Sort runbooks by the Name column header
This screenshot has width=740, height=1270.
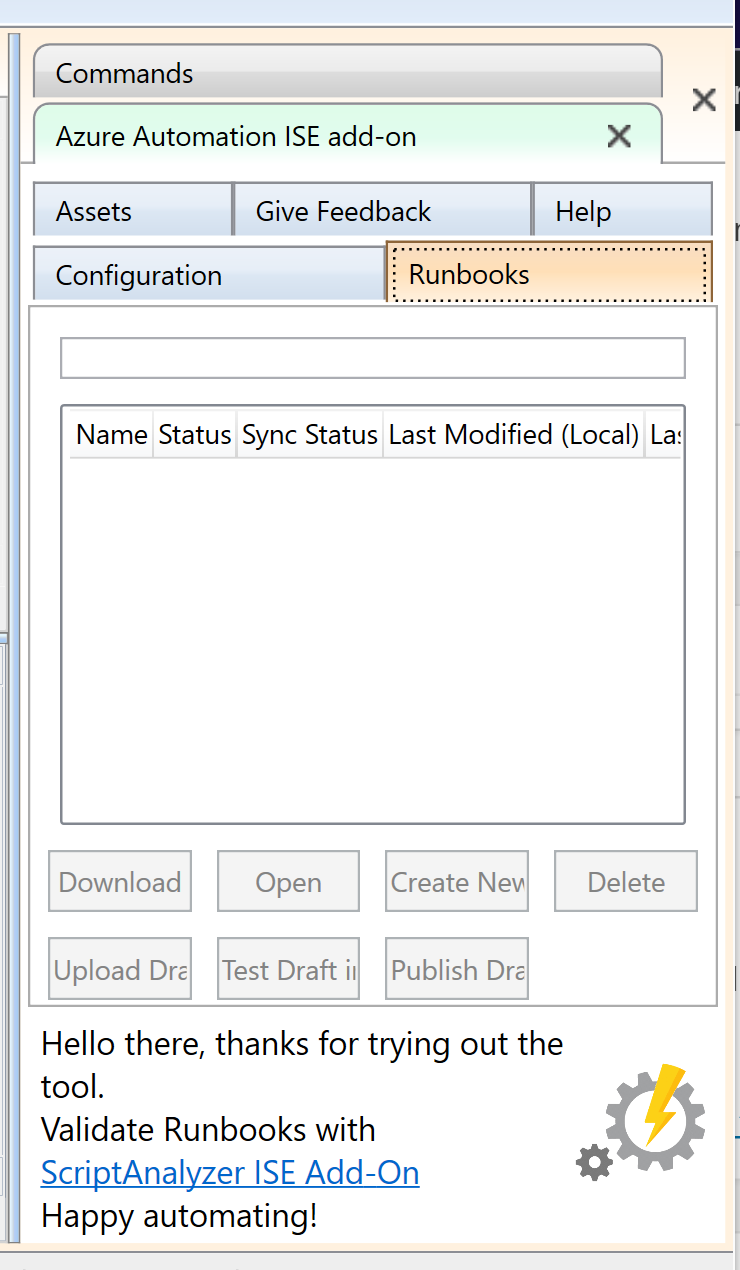tap(111, 434)
